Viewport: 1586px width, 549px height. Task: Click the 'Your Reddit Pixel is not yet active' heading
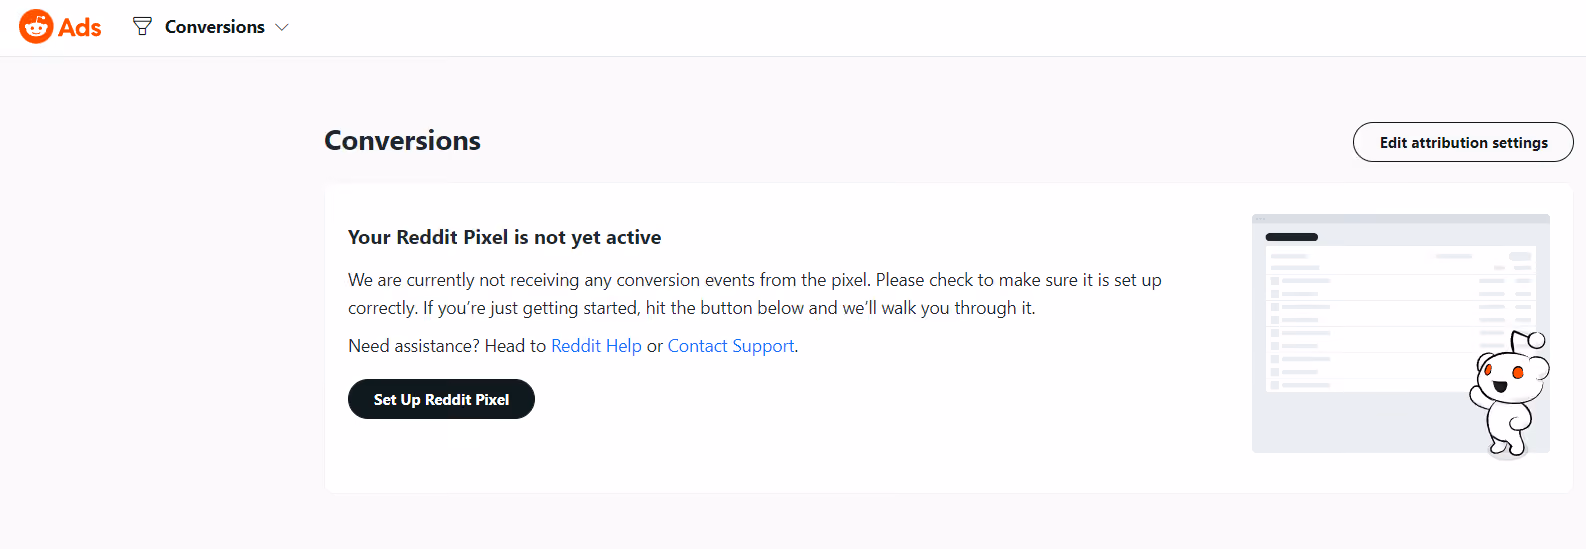pos(504,237)
